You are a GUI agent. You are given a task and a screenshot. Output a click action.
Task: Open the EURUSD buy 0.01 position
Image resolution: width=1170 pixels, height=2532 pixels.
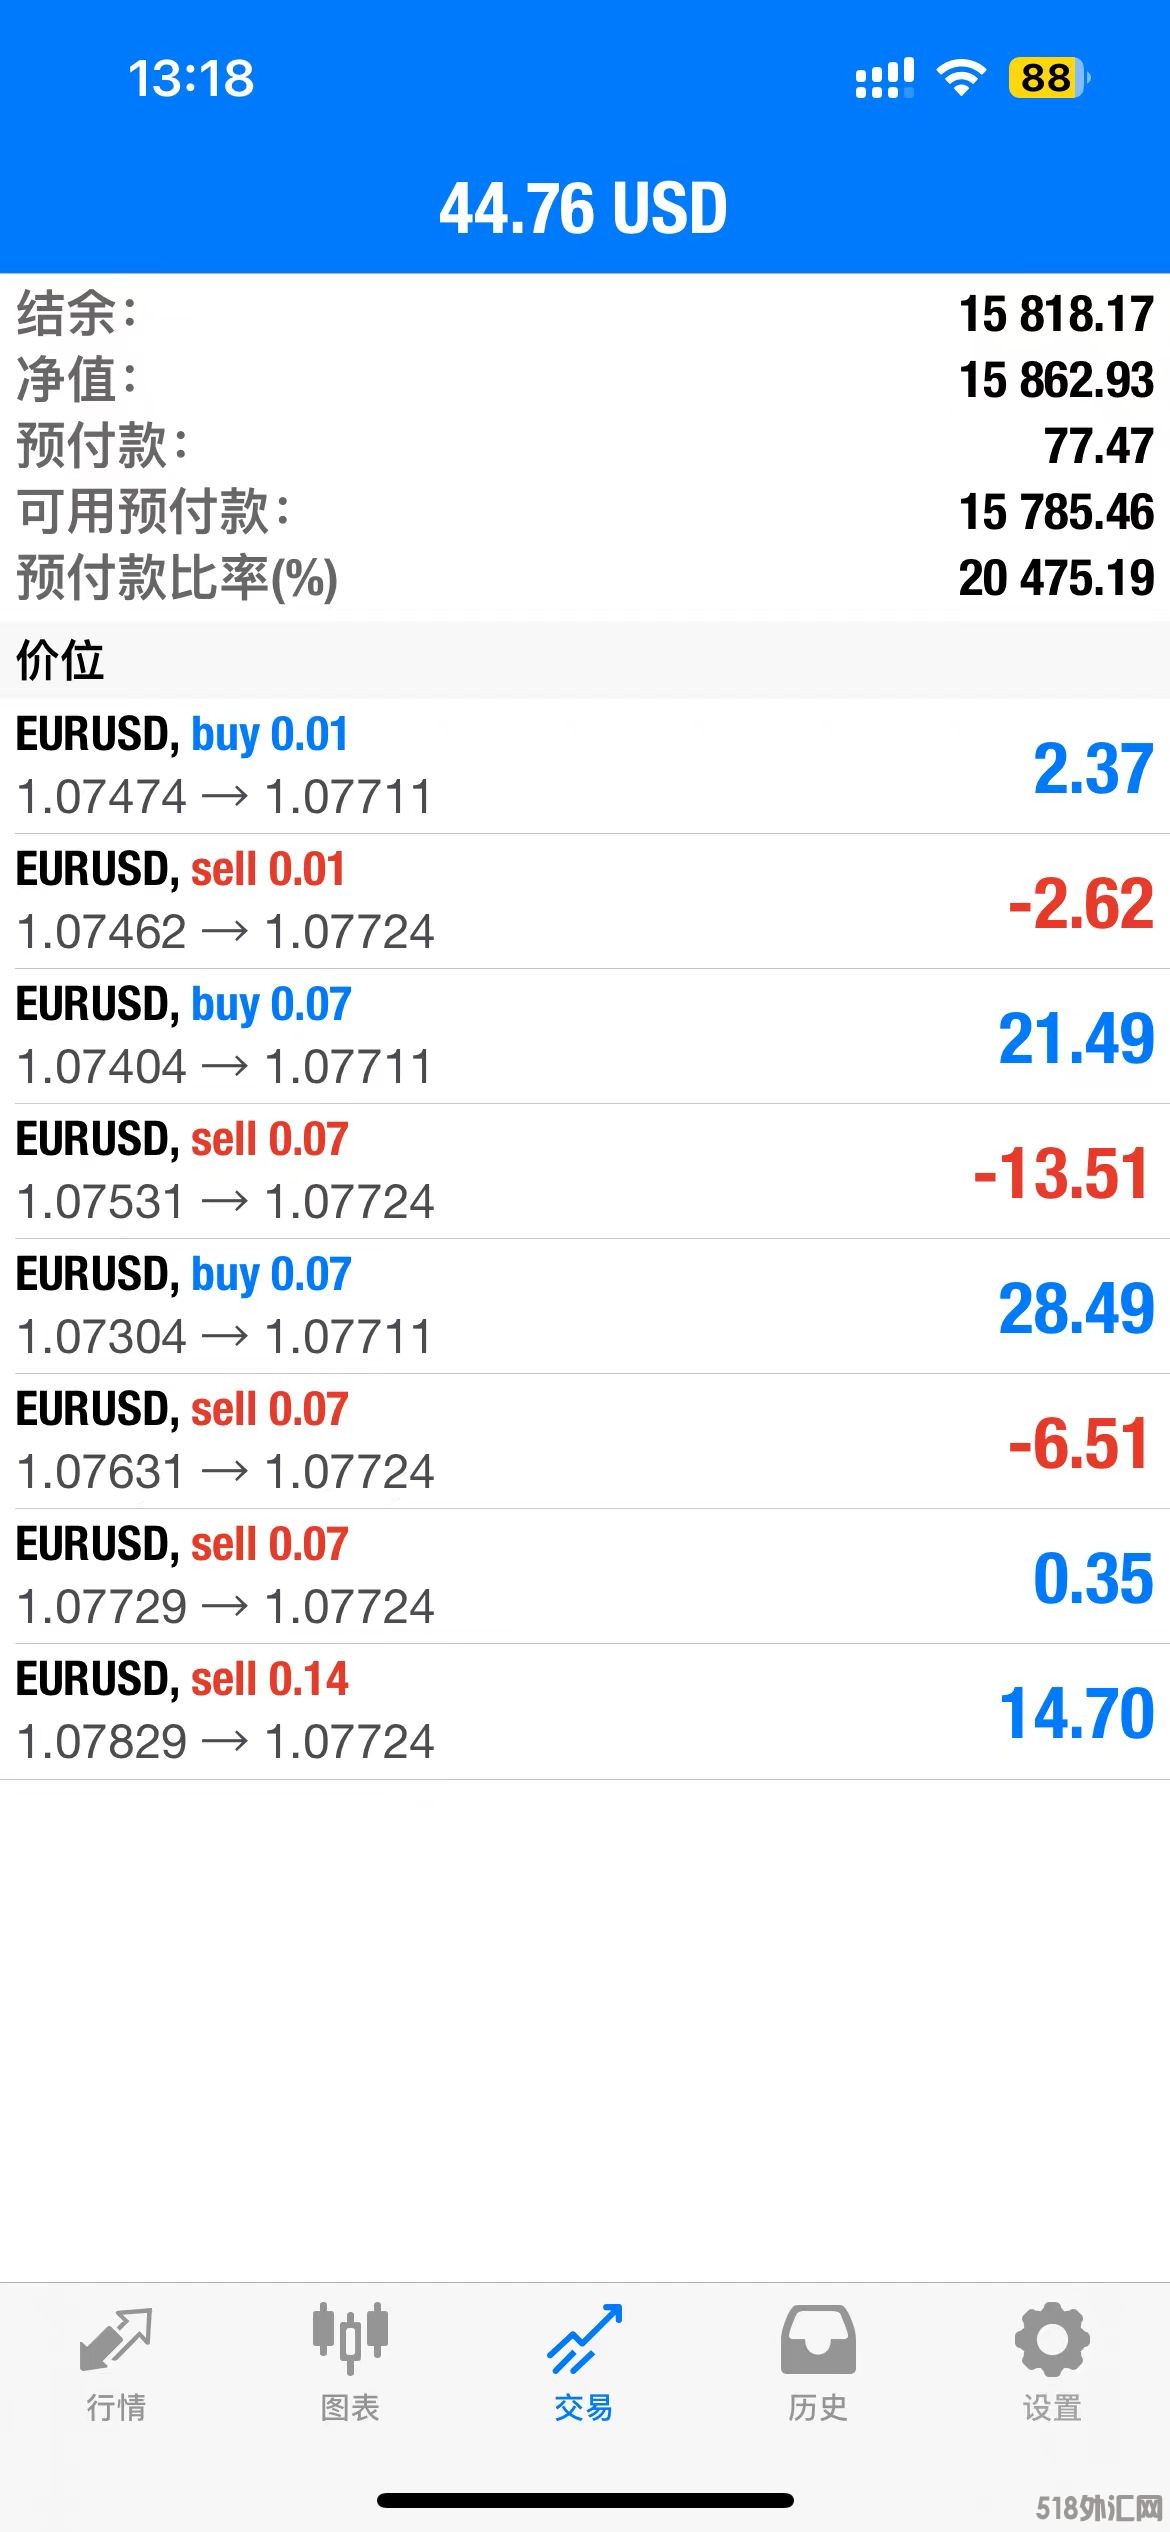(x=584, y=766)
